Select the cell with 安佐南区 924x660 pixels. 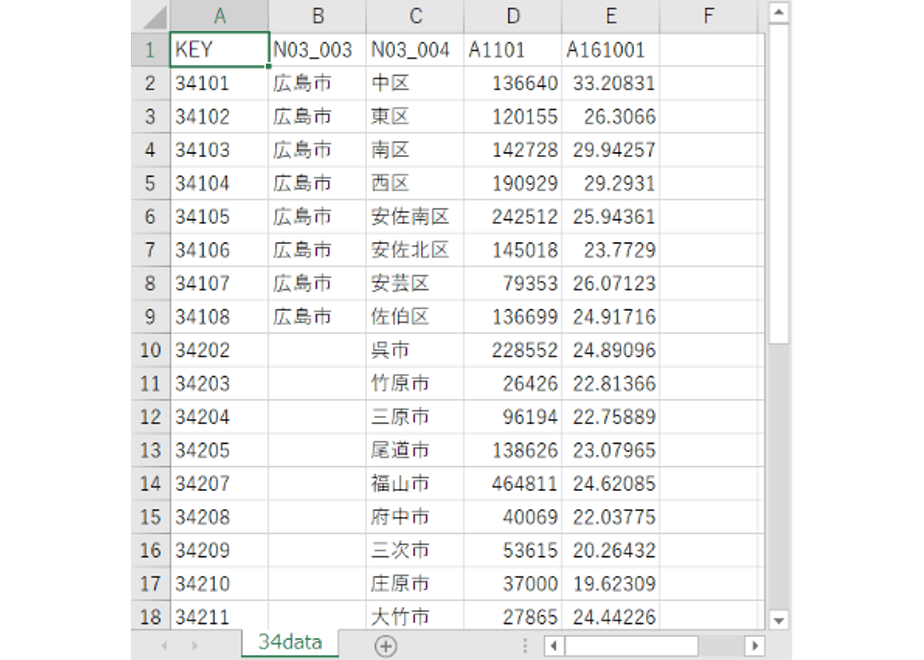pos(415,217)
